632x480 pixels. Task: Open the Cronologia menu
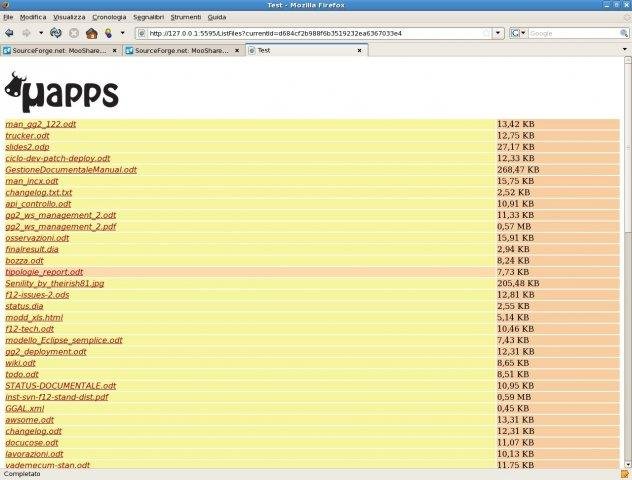click(109, 17)
